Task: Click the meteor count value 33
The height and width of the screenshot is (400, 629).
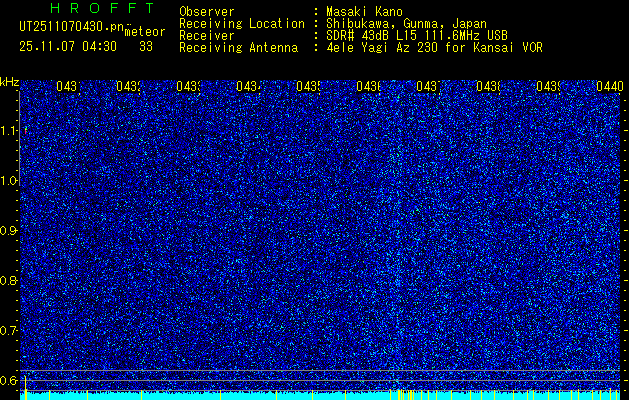Action: [146, 47]
